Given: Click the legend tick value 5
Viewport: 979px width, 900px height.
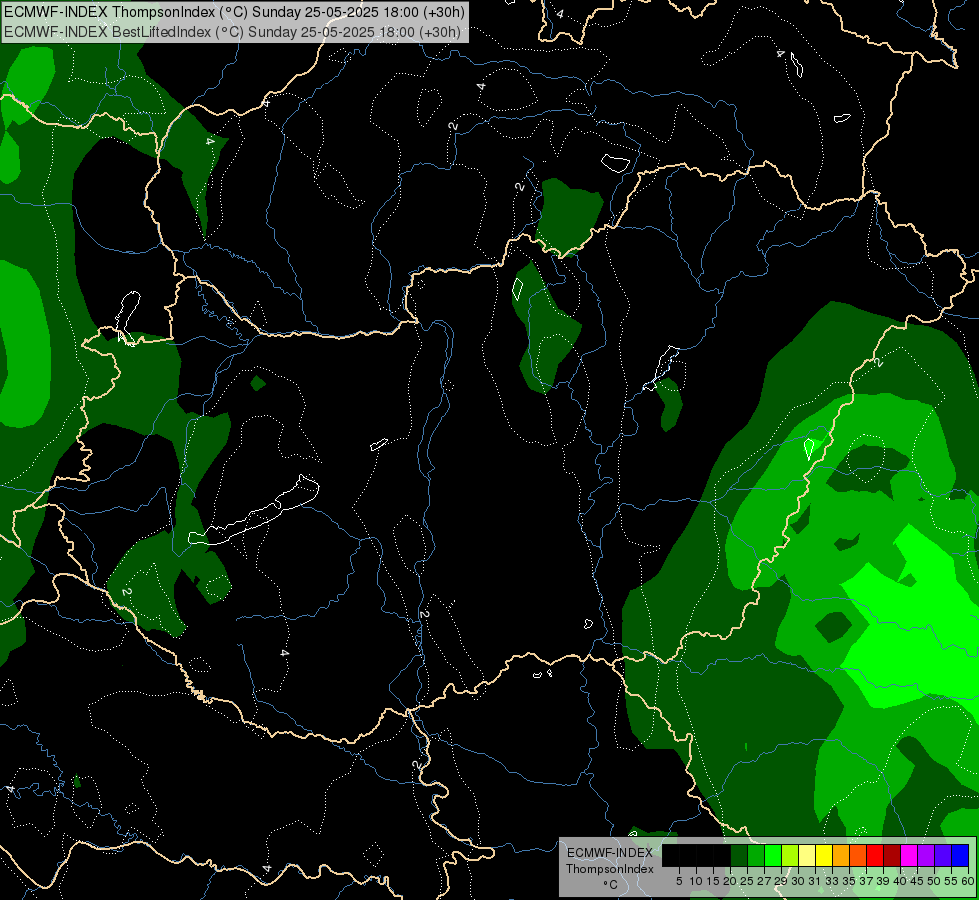Looking at the screenshot, I should pyautogui.click(x=679, y=881).
